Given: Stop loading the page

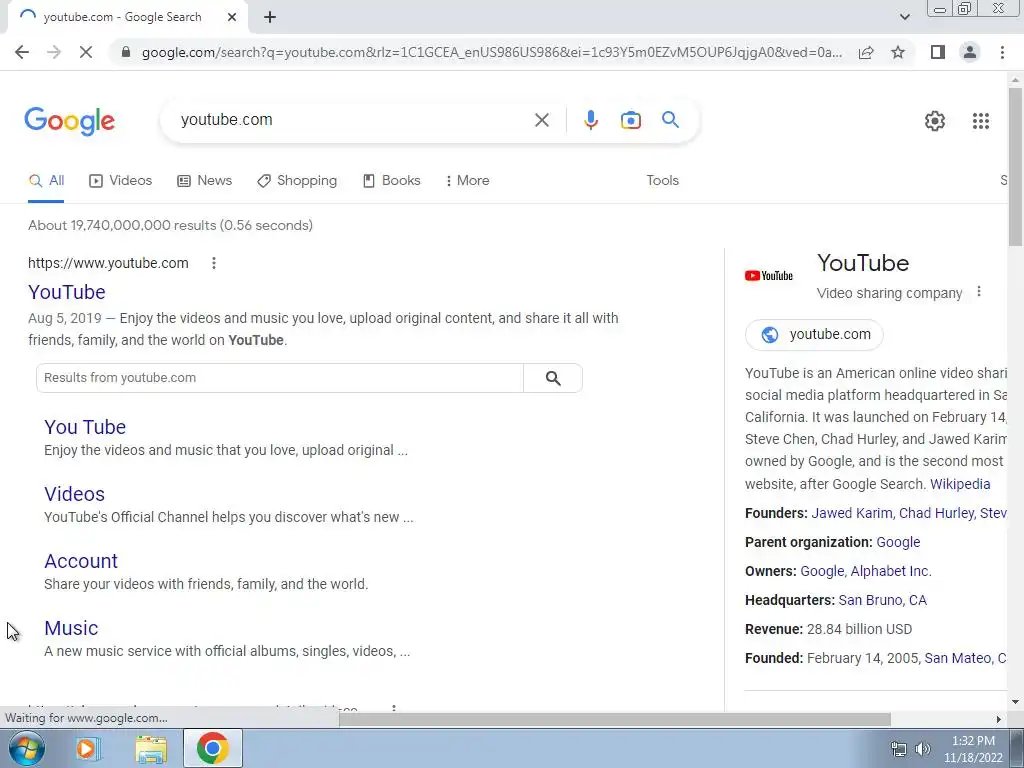Looking at the screenshot, I should (x=86, y=52).
